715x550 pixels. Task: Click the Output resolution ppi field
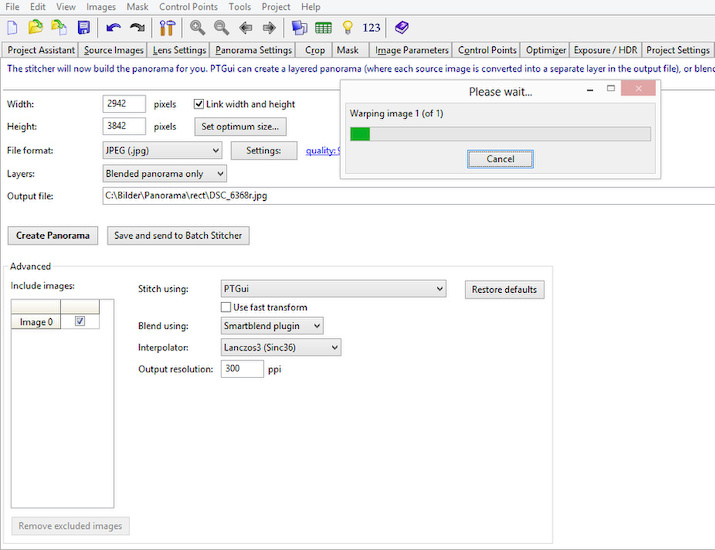point(242,369)
